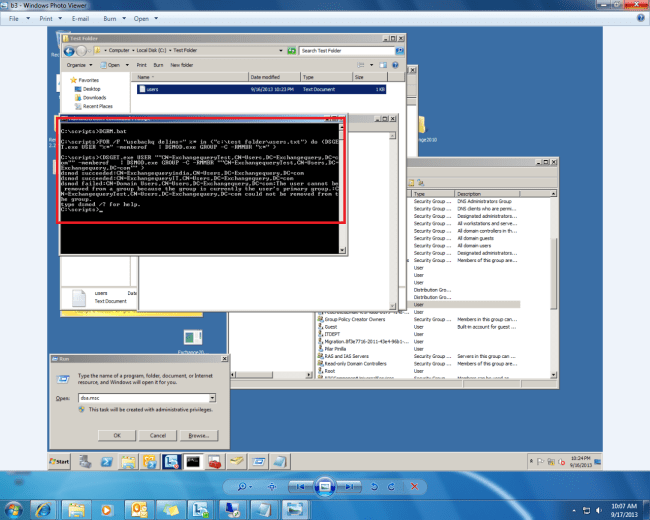Go to the next photo
This screenshot has height=520, width=650.
point(350,485)
